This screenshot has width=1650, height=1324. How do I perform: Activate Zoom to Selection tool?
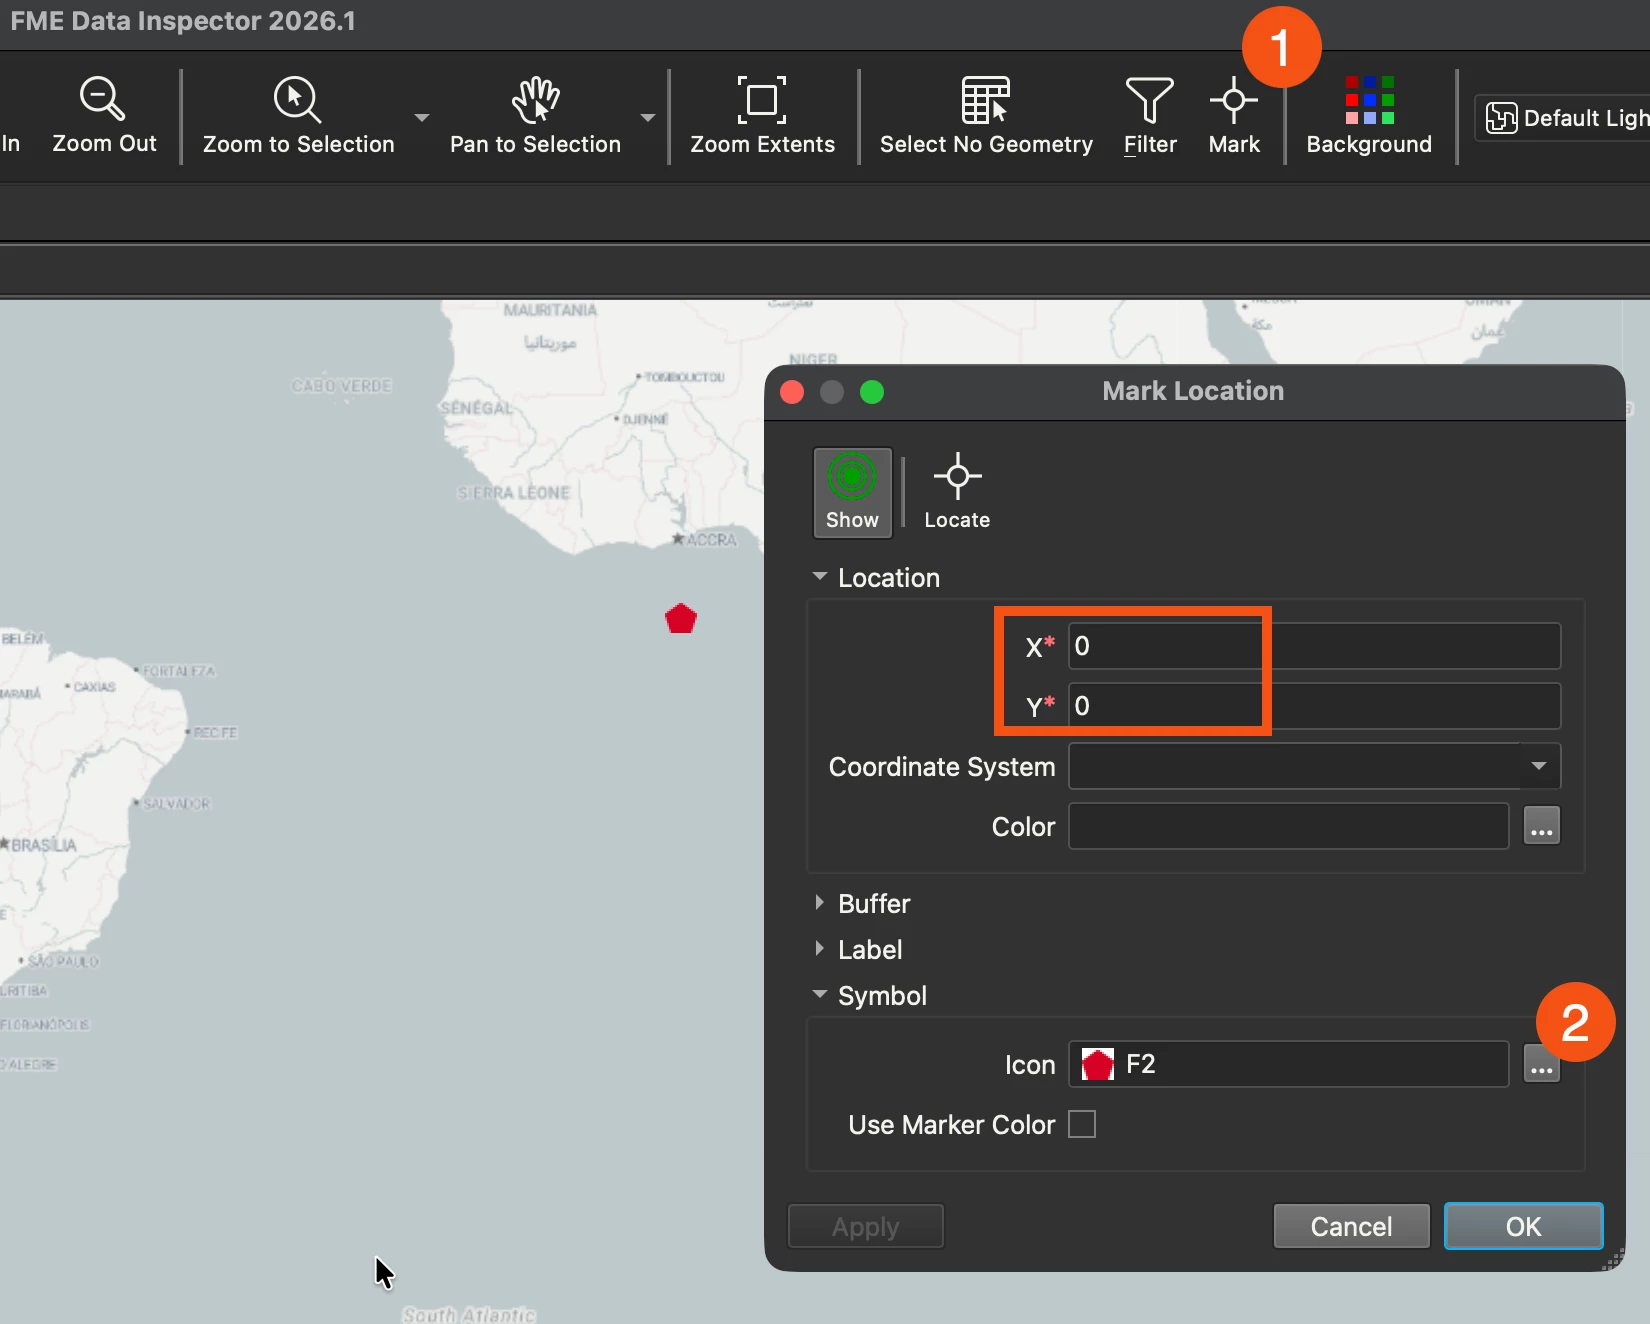298,115
